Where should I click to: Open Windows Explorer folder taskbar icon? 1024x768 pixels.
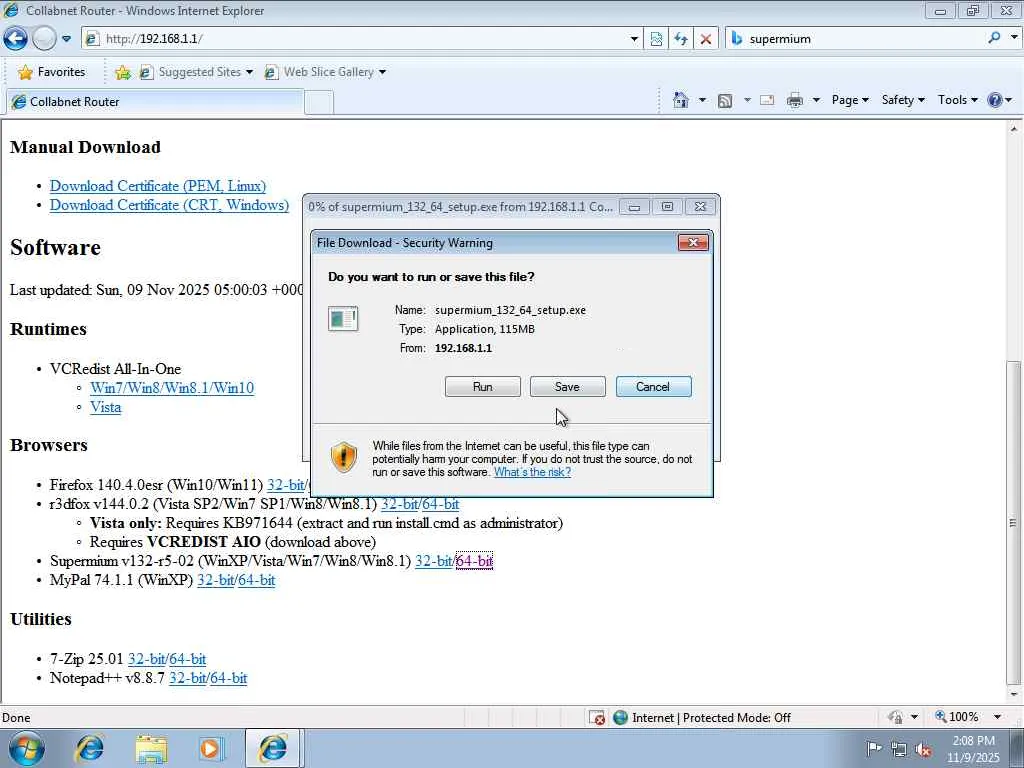(152, 748)
